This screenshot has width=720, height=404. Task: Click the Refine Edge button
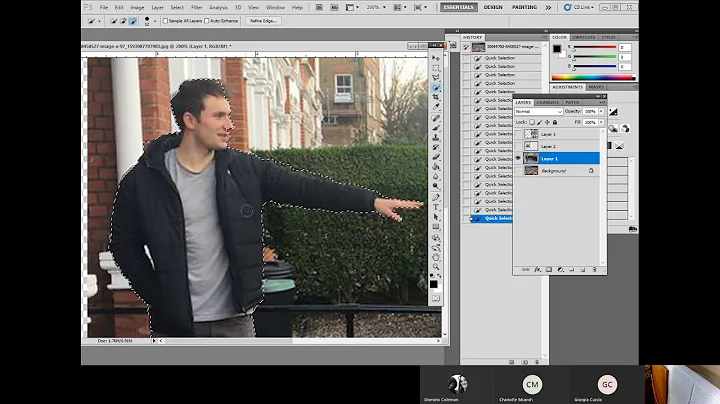[263, 21]
